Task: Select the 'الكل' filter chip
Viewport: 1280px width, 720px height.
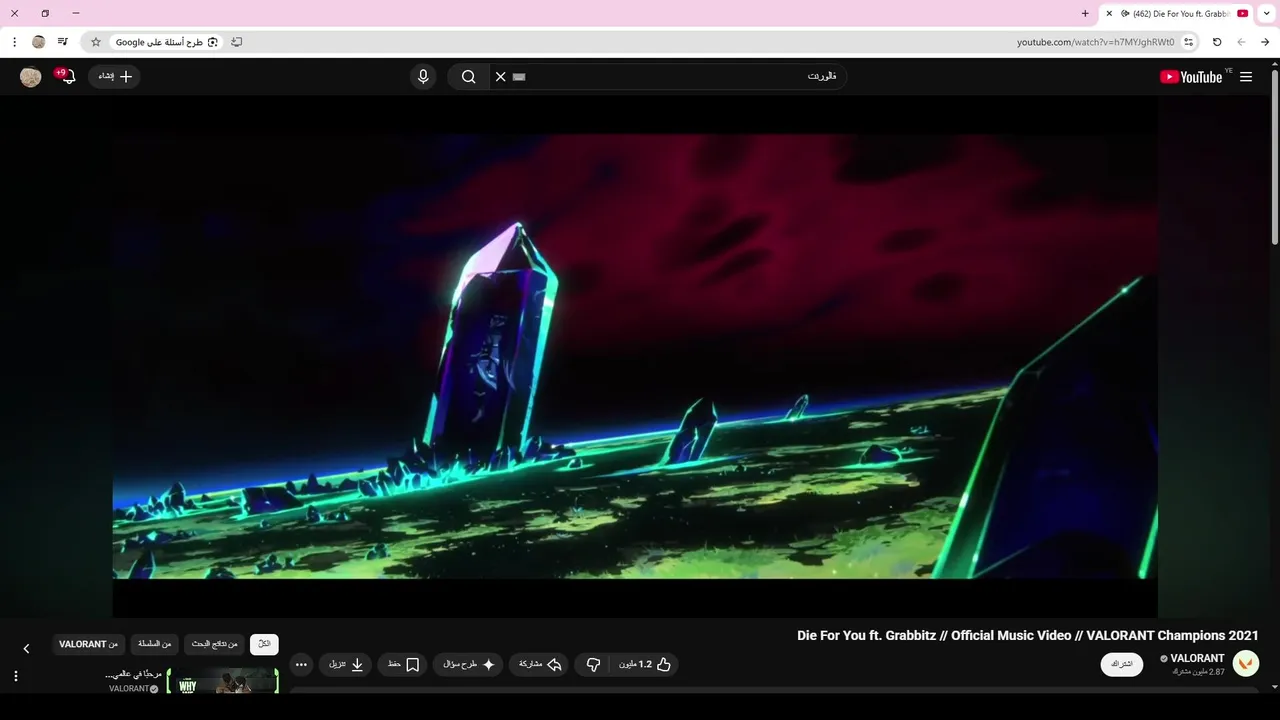Action: point(264,644)
